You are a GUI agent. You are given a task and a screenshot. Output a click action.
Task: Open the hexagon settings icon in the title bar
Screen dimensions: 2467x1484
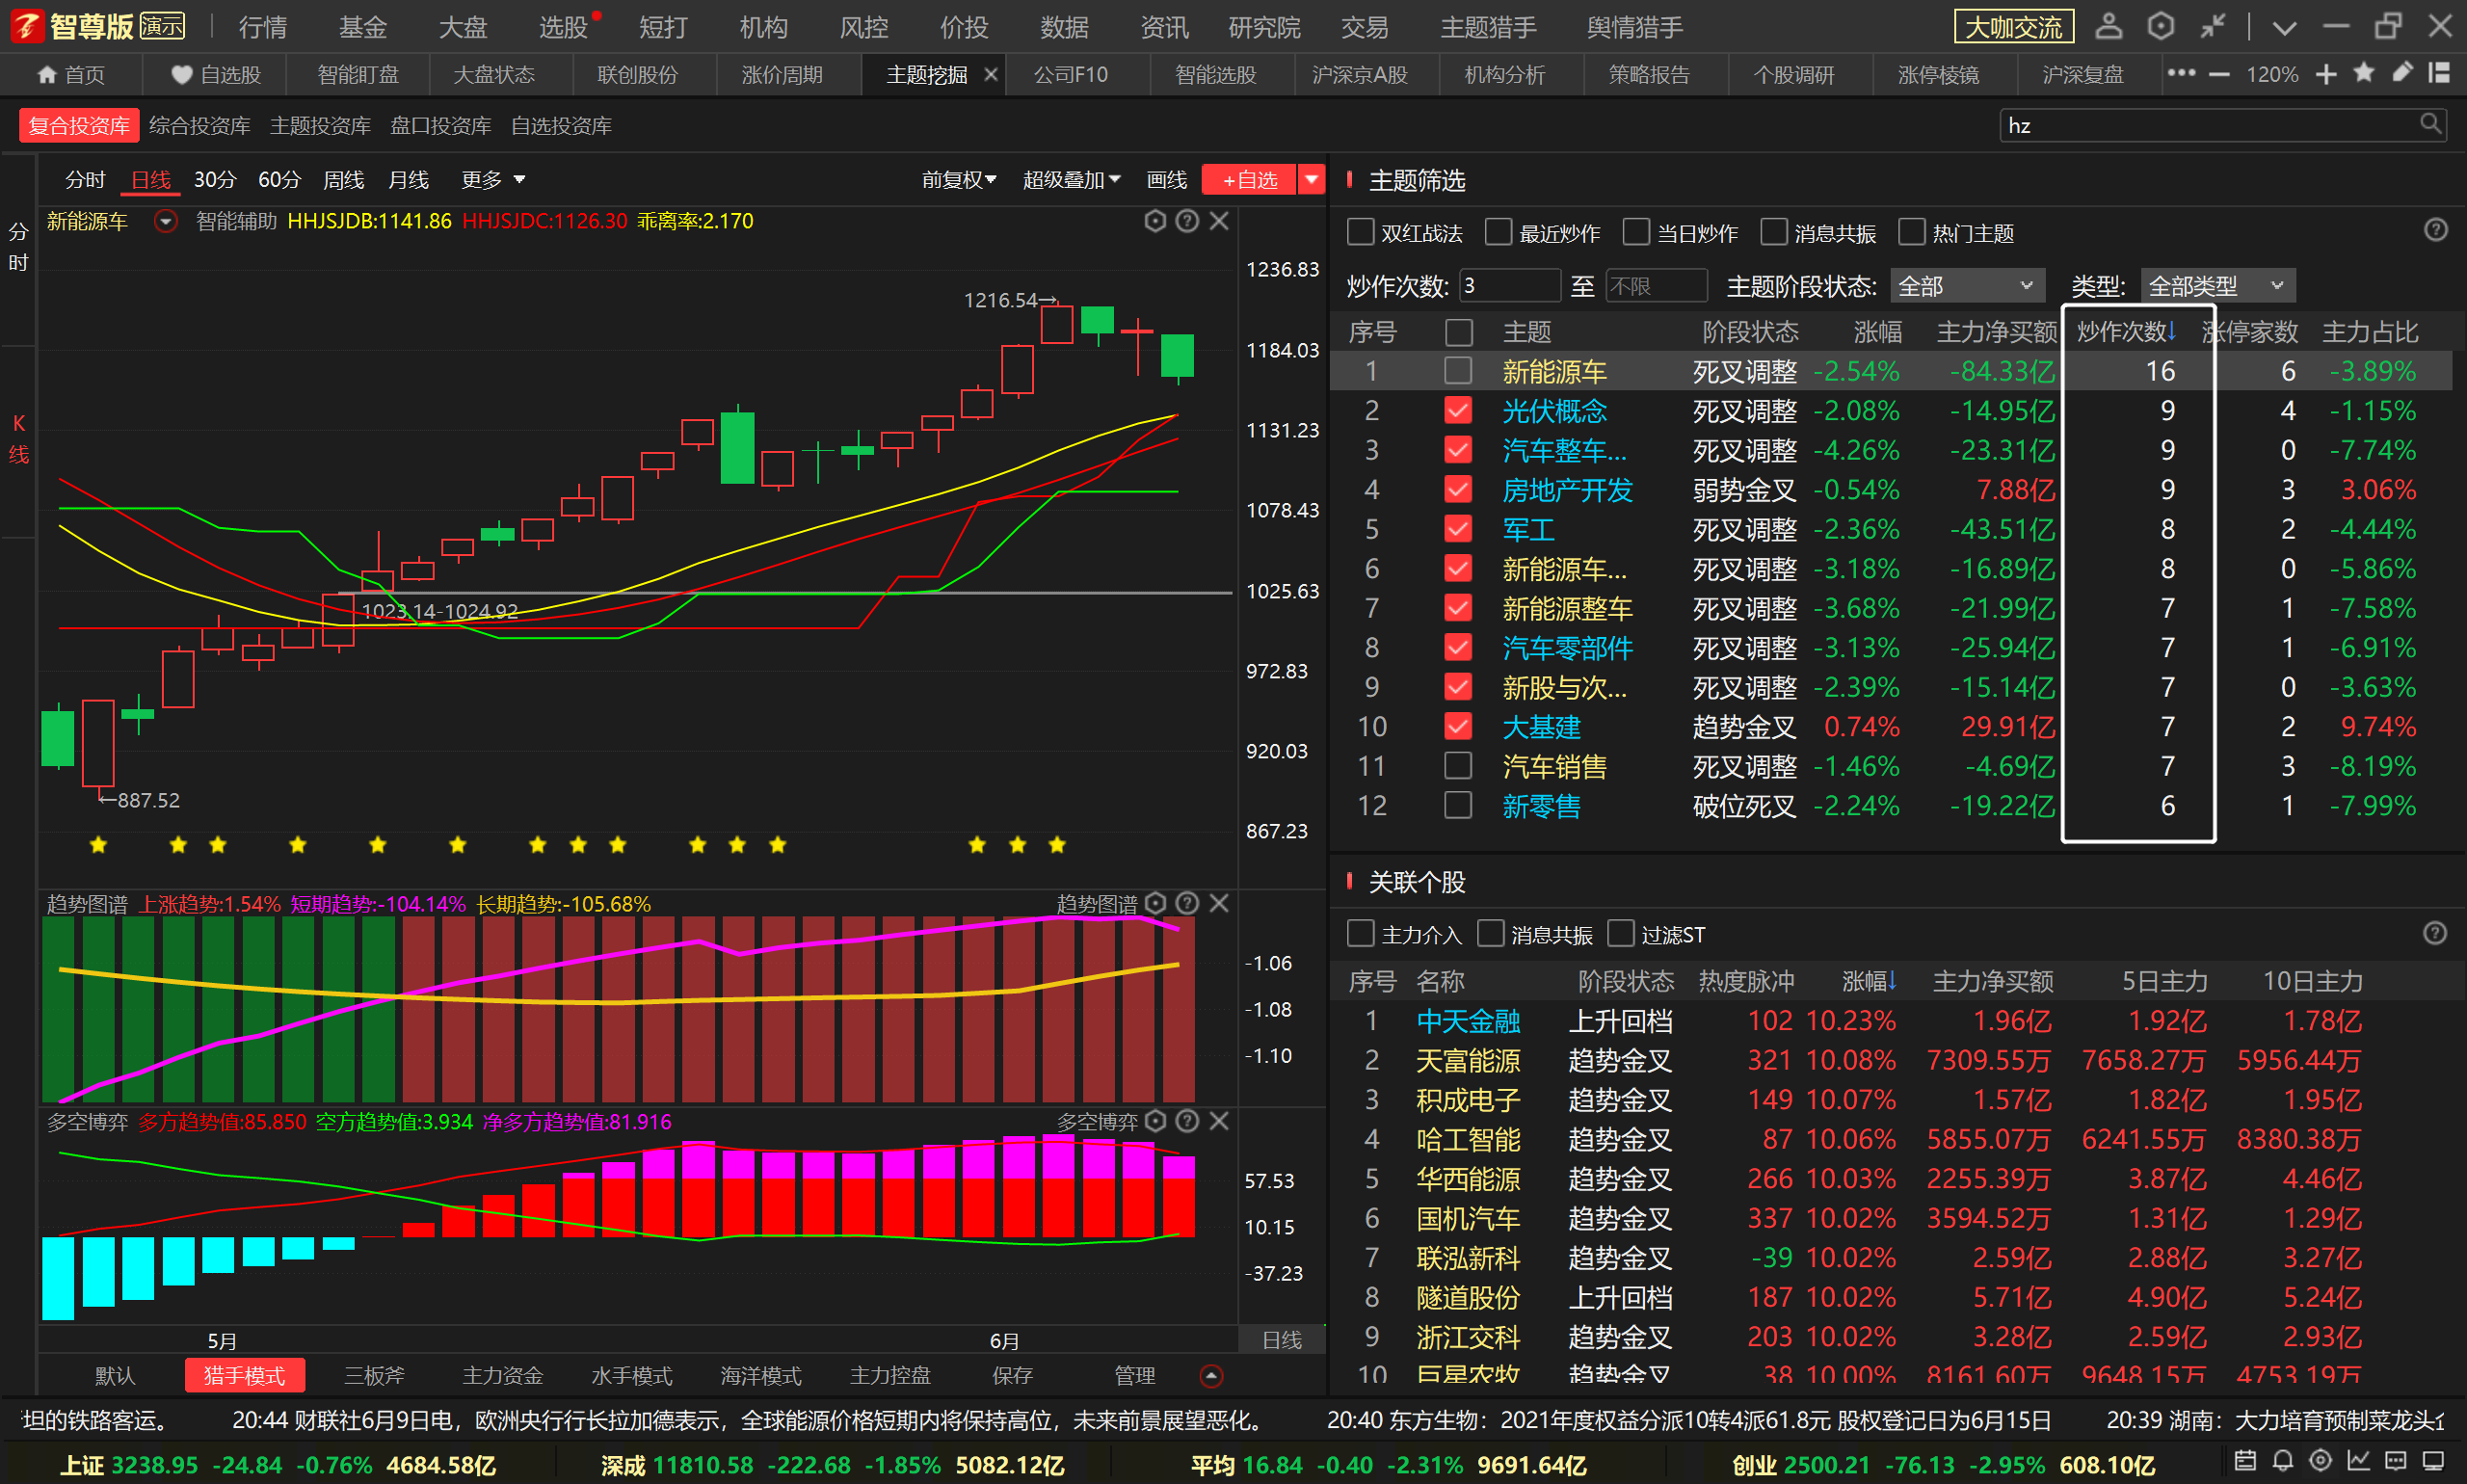(2161, 27)
